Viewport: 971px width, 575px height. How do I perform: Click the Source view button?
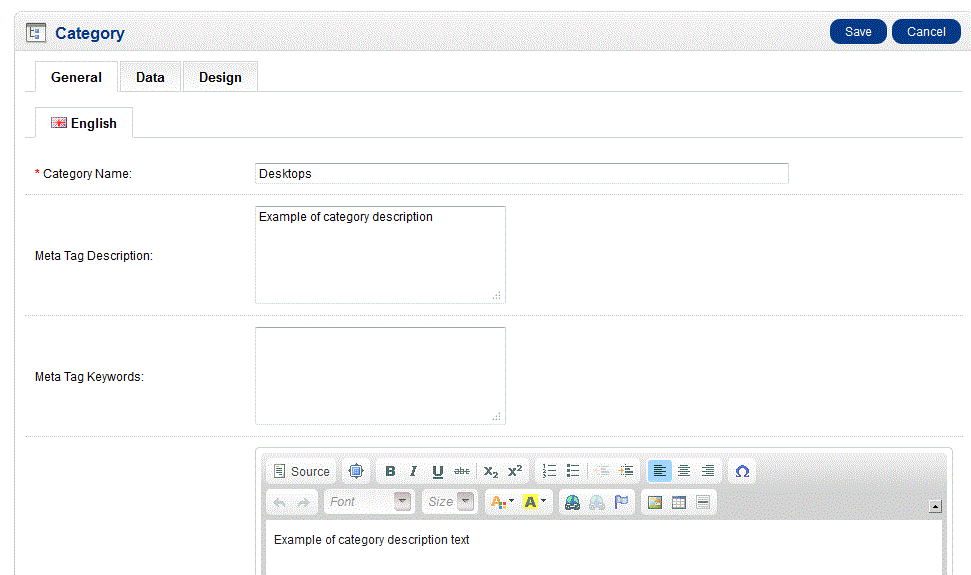tap(301, 471)
